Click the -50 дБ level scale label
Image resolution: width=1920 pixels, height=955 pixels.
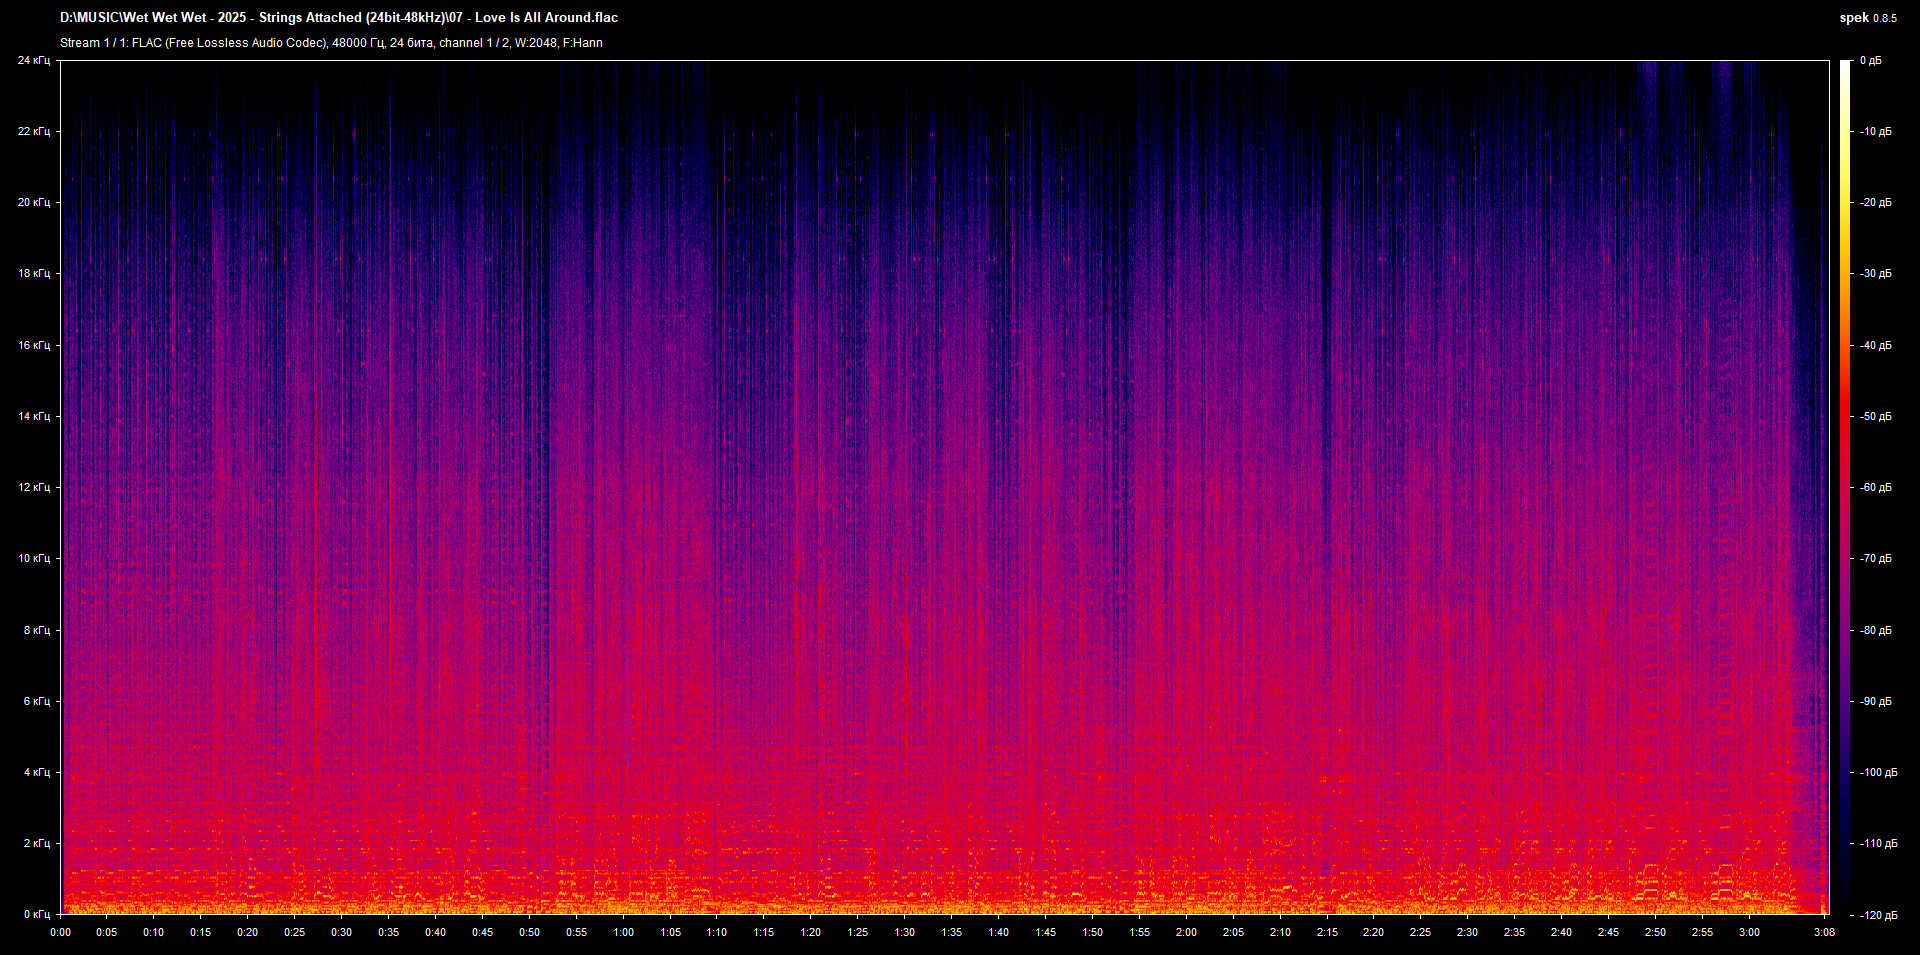(x=1875, y=417)
